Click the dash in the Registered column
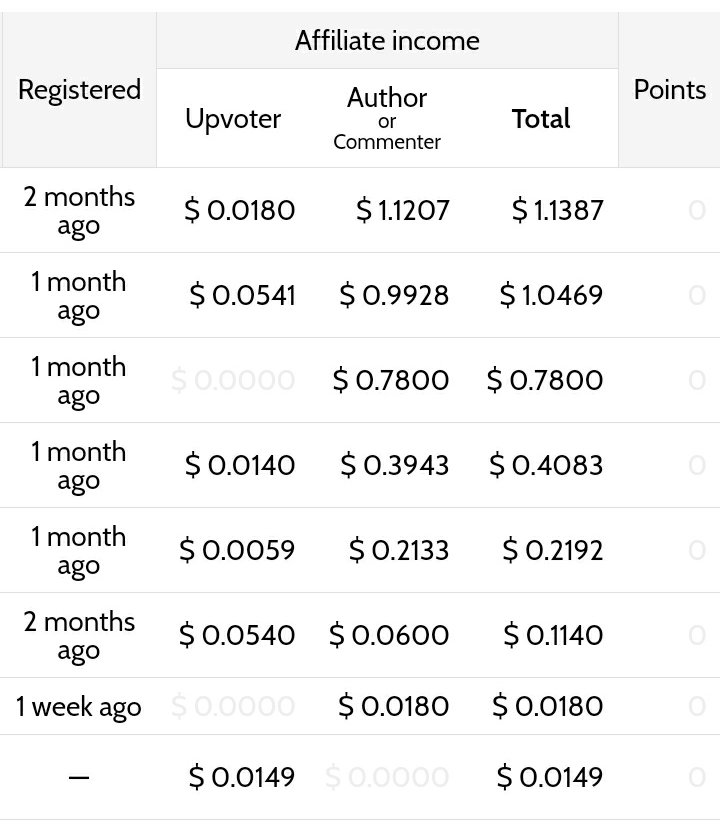 coord(79,777)
